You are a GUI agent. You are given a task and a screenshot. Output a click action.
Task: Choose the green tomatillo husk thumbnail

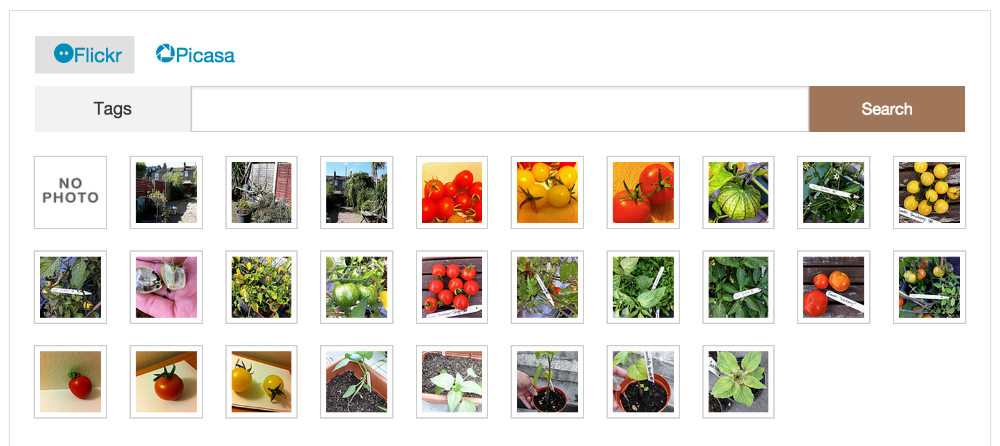[x=738, y=192]
